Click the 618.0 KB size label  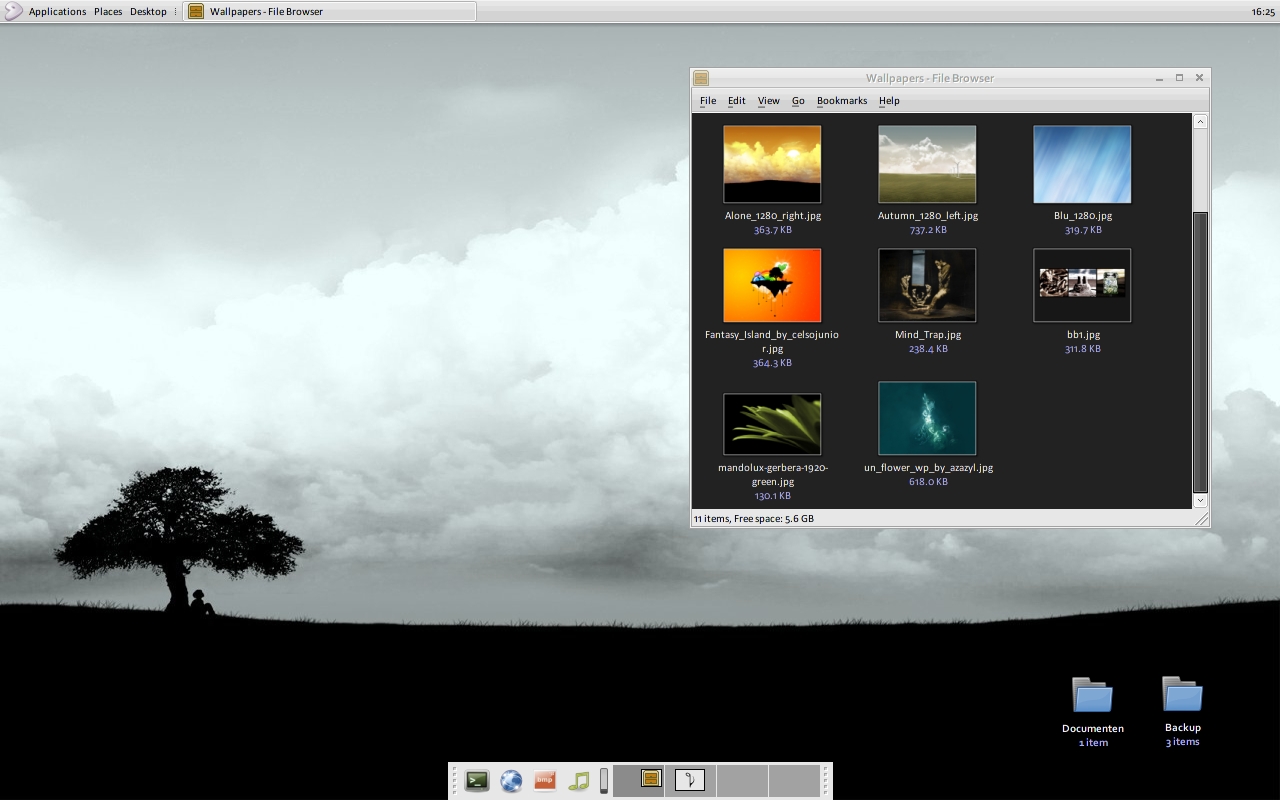click(928, 482)
